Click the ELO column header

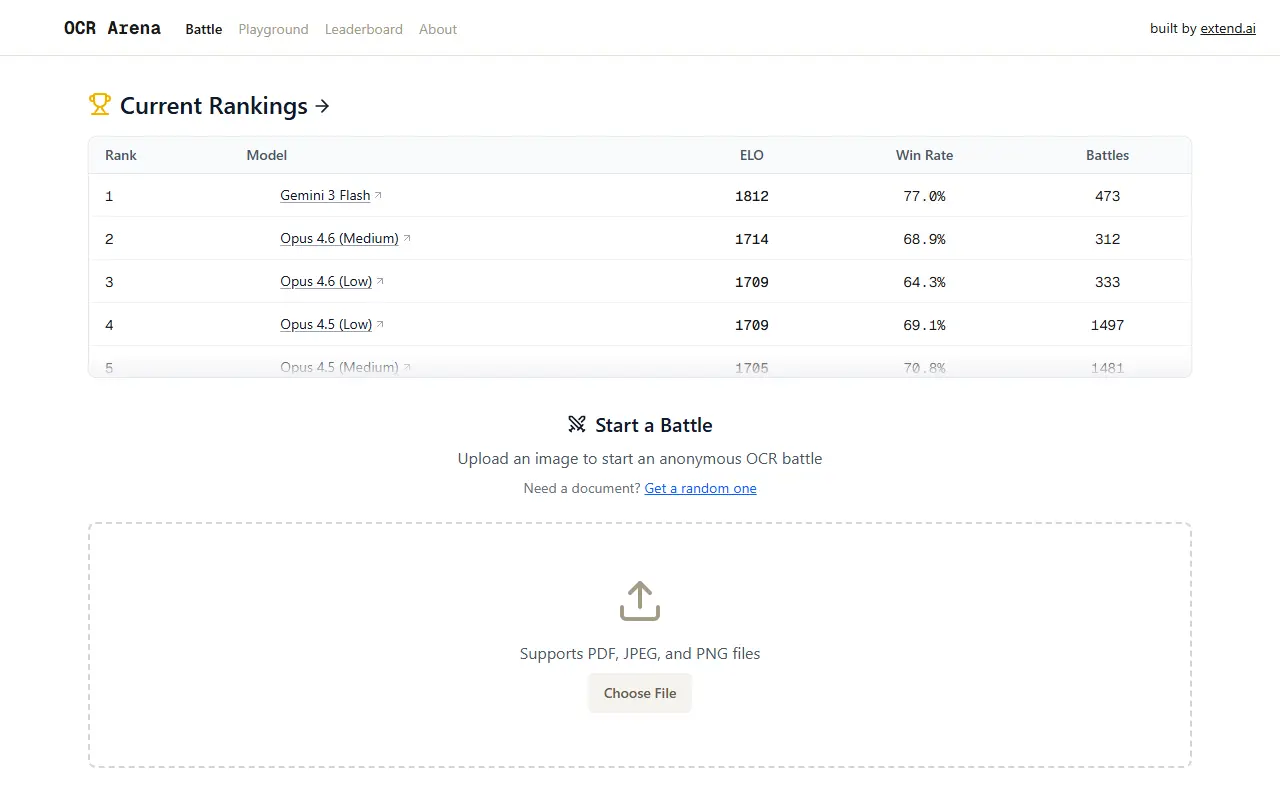(x=752, y=155)
